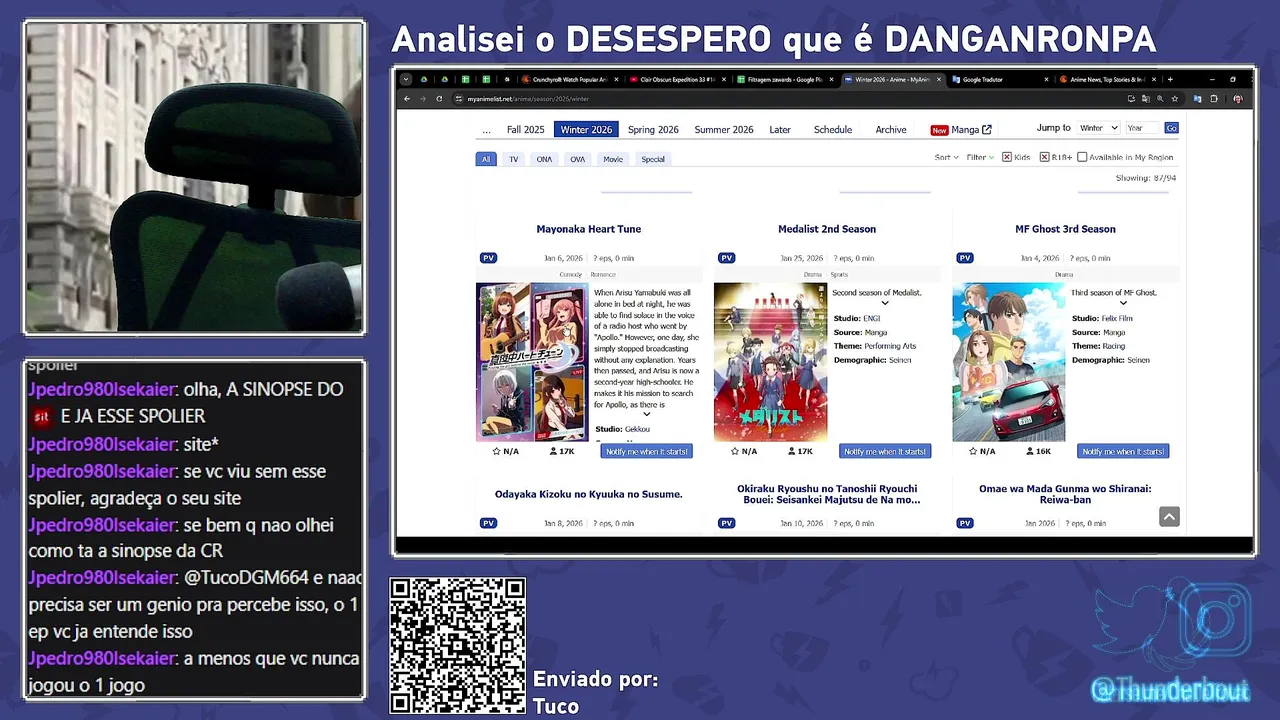Click the ellipsis for earlier seasons
Screen dimensions: 1280x720
point(486,130)
